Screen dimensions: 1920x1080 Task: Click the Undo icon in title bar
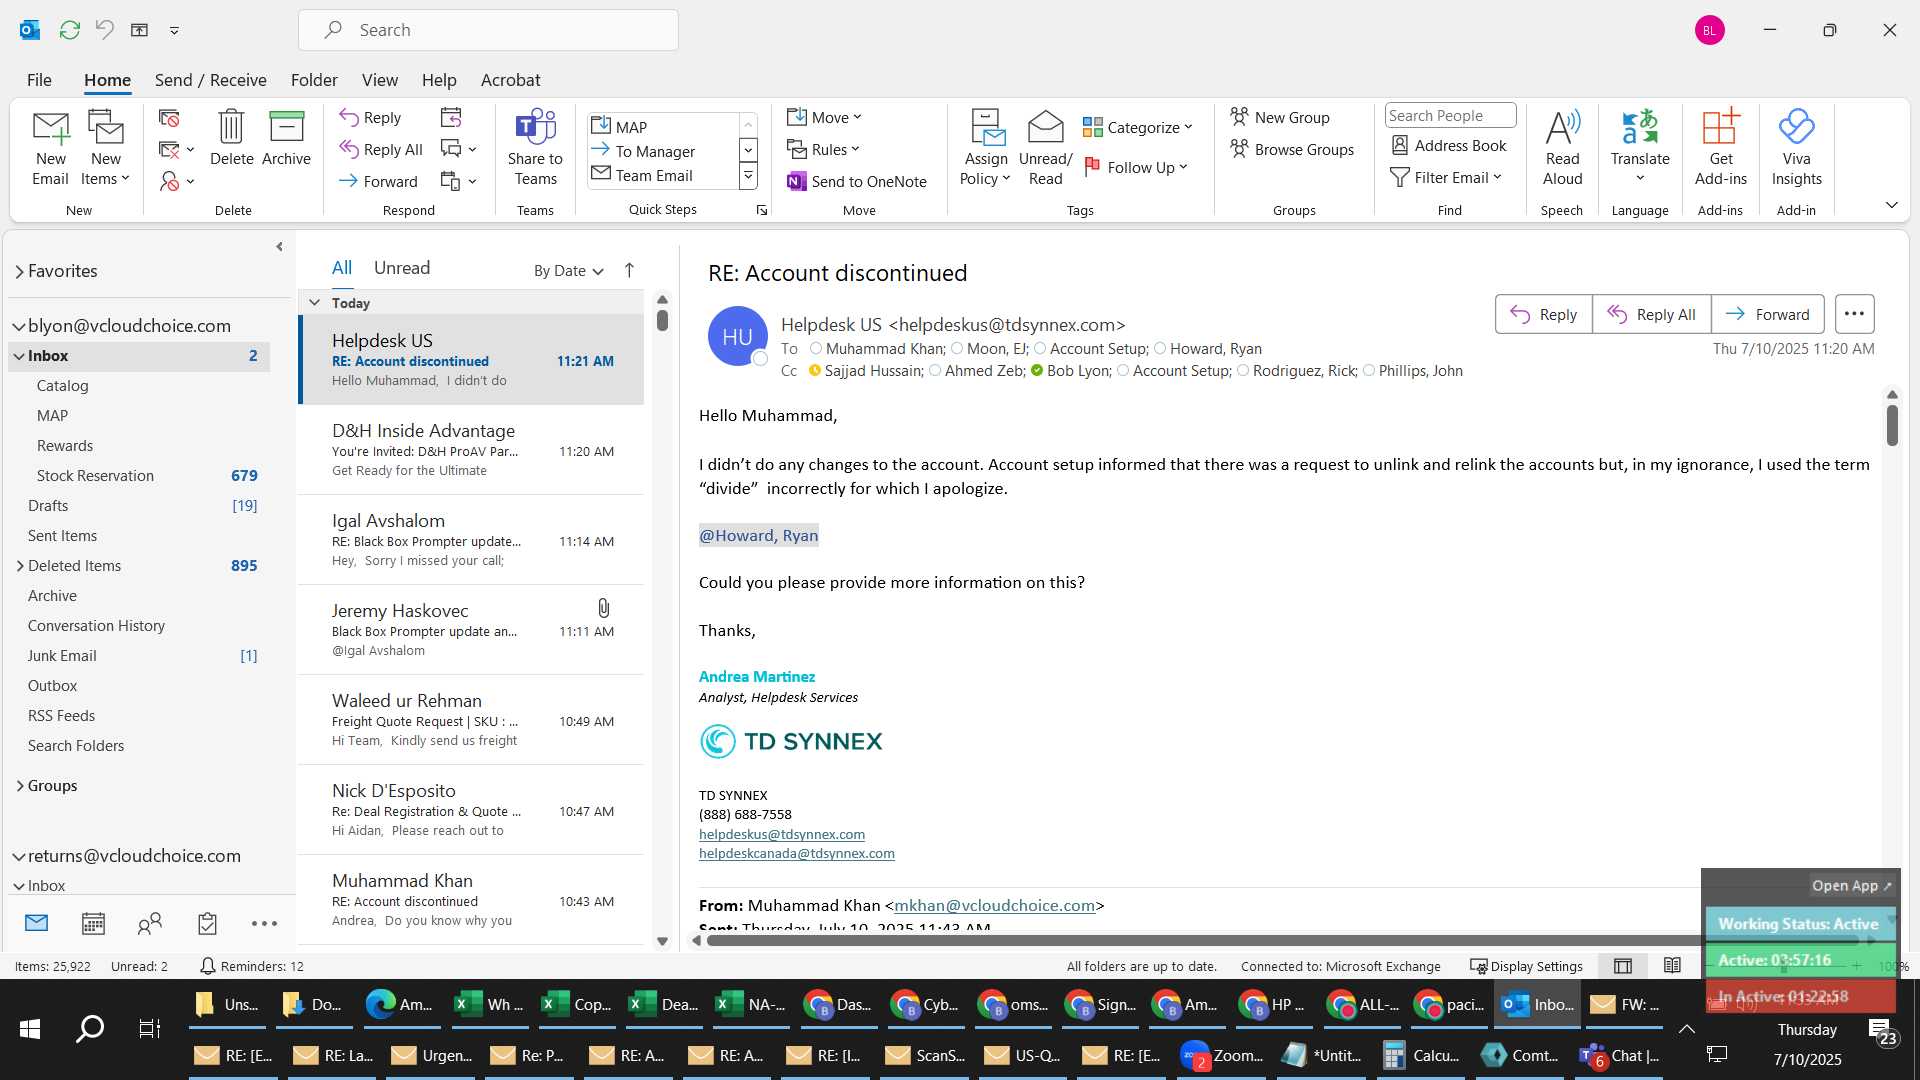click(104, 30)
